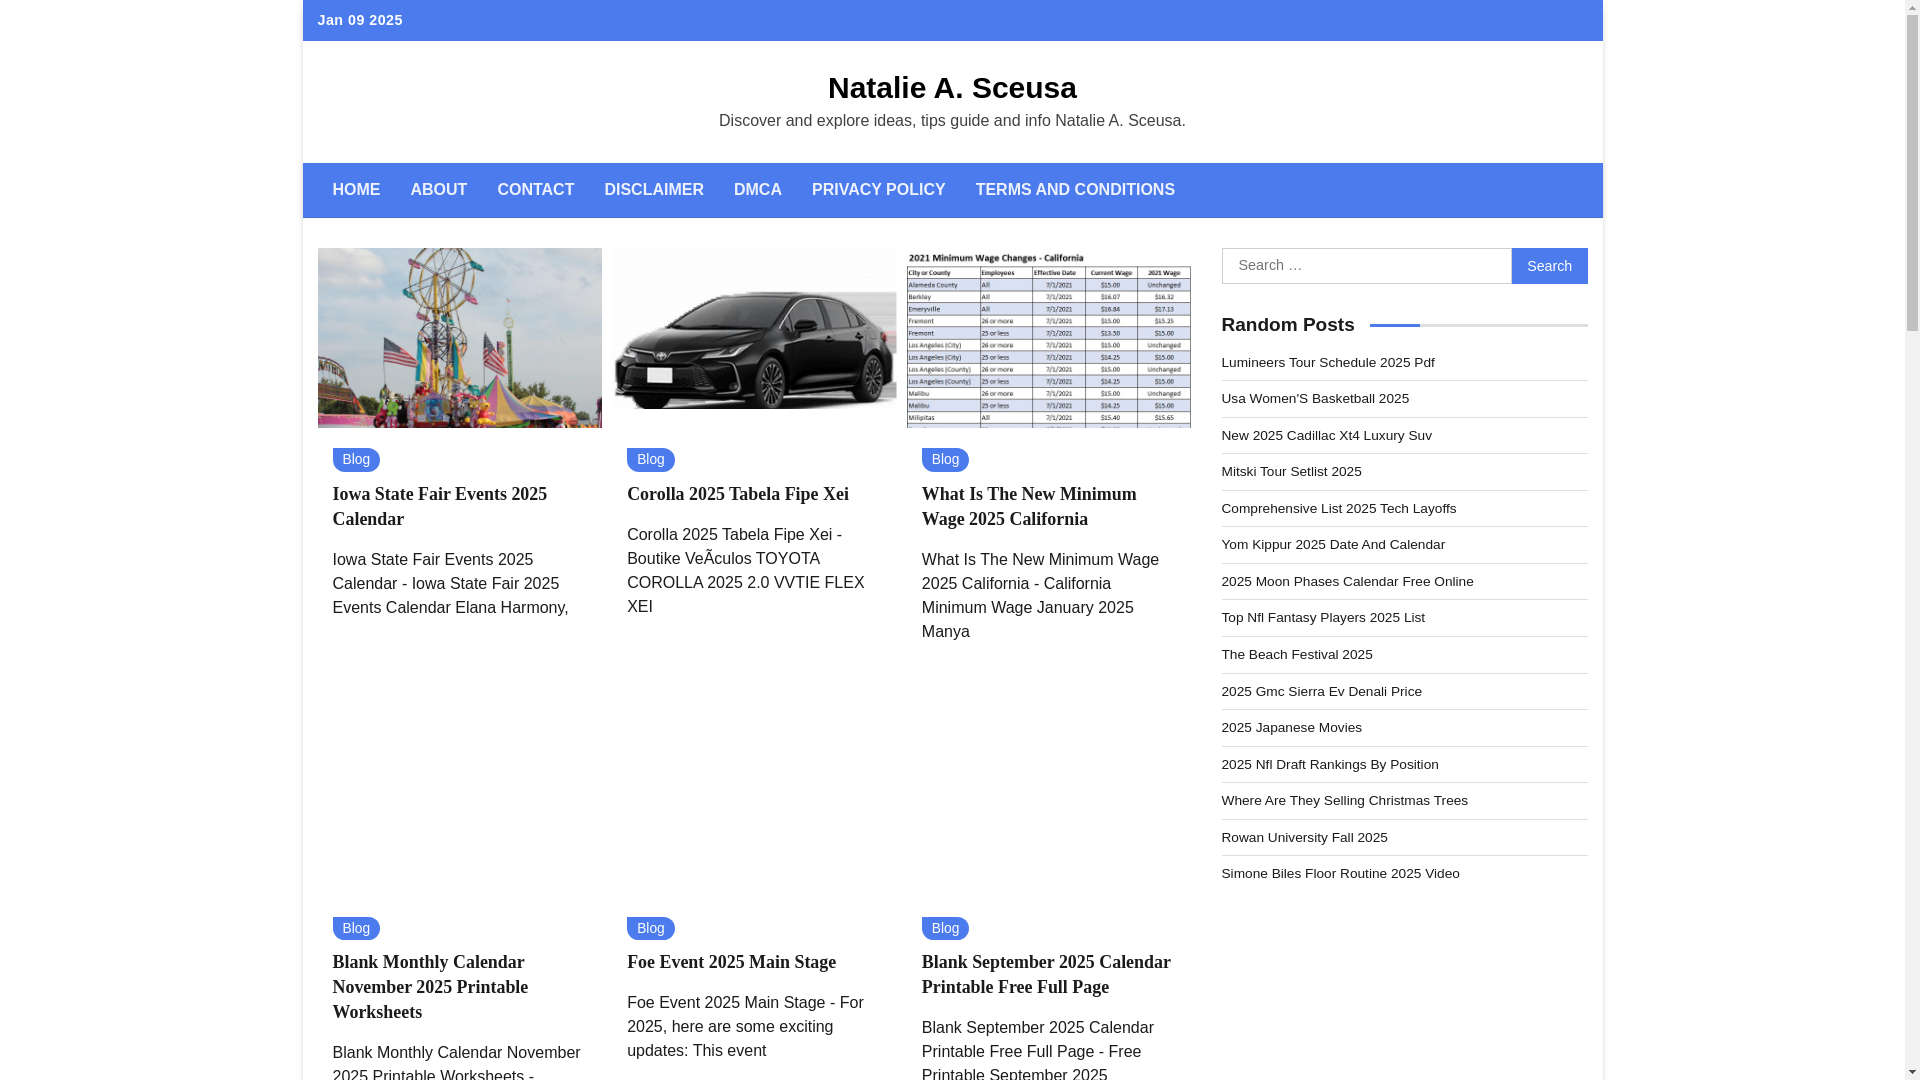
Task: Click the black Corolla car thumbnail
Action: click(755, 338)
